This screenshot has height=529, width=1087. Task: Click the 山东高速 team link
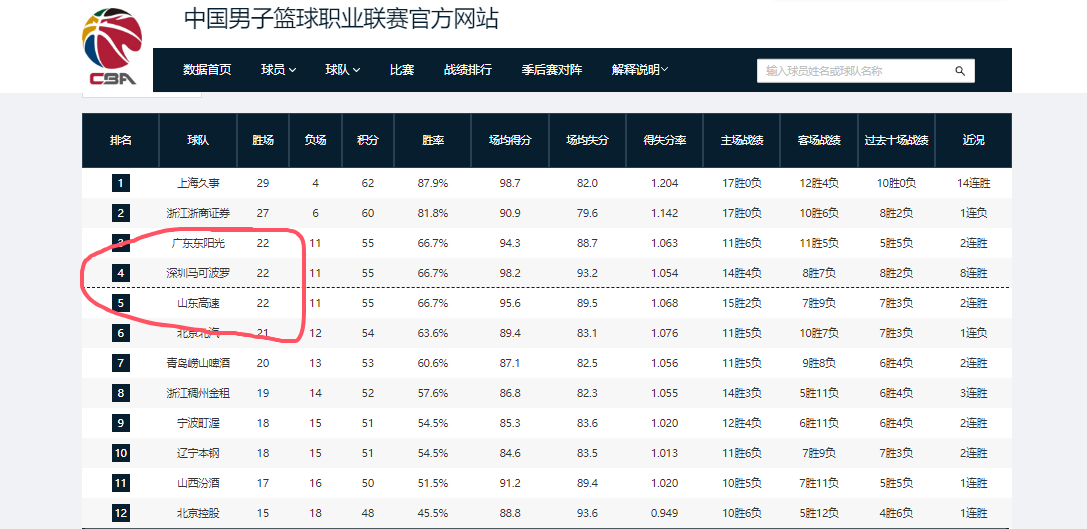pyautogui.click(x=198, y=303)
